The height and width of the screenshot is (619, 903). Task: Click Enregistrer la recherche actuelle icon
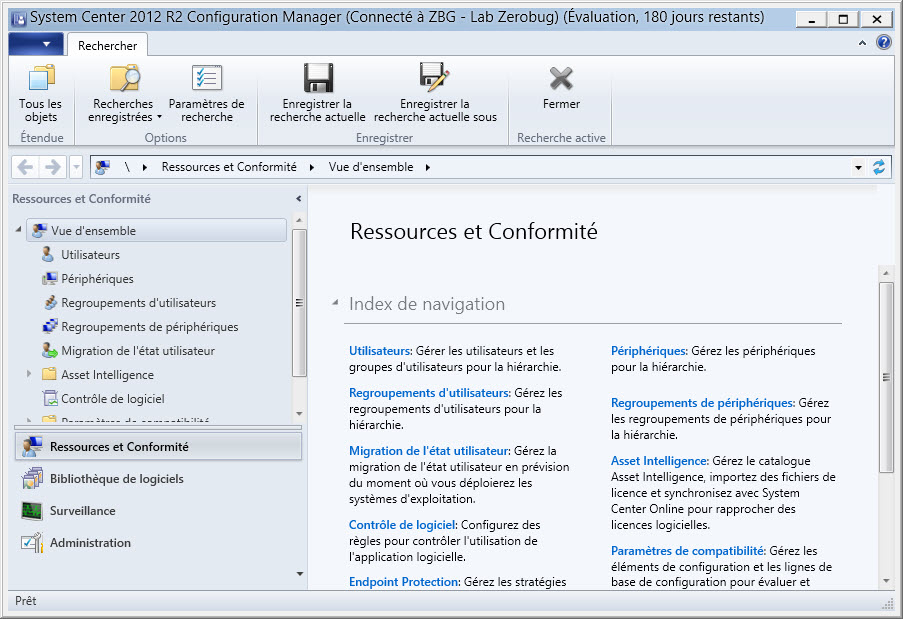tap(318, 80)
